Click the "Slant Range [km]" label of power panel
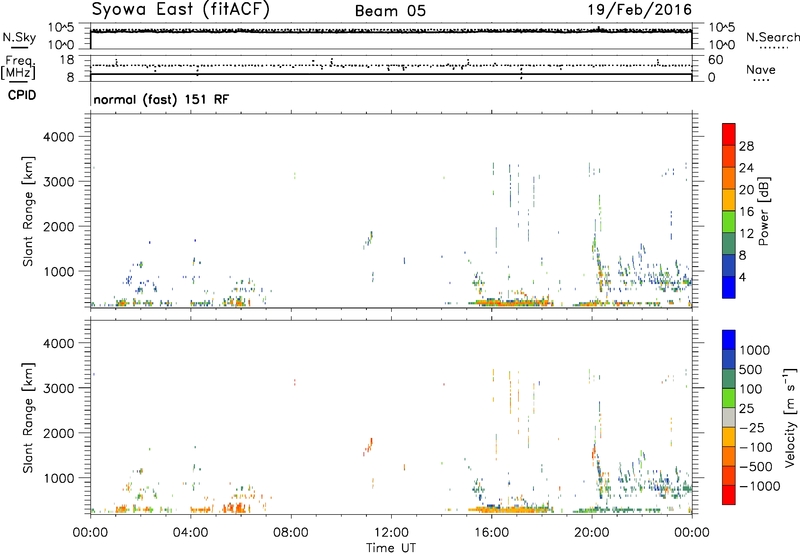 coord(28,211)
